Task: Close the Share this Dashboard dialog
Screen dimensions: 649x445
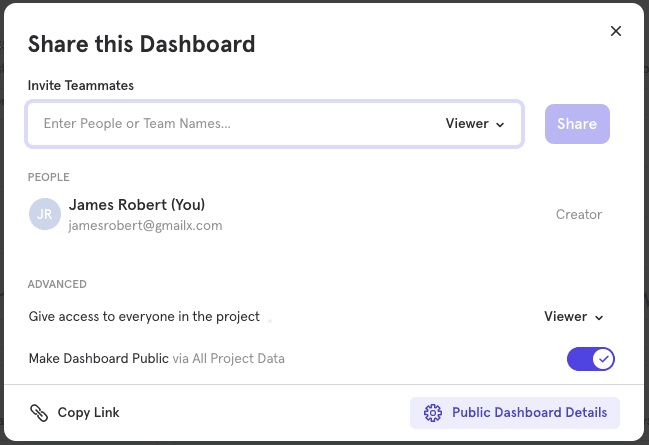Action: pyautogui.click(x=616, y=31)
